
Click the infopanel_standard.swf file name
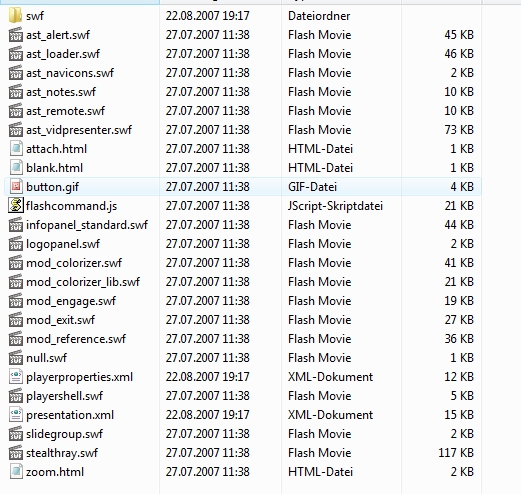87,225
